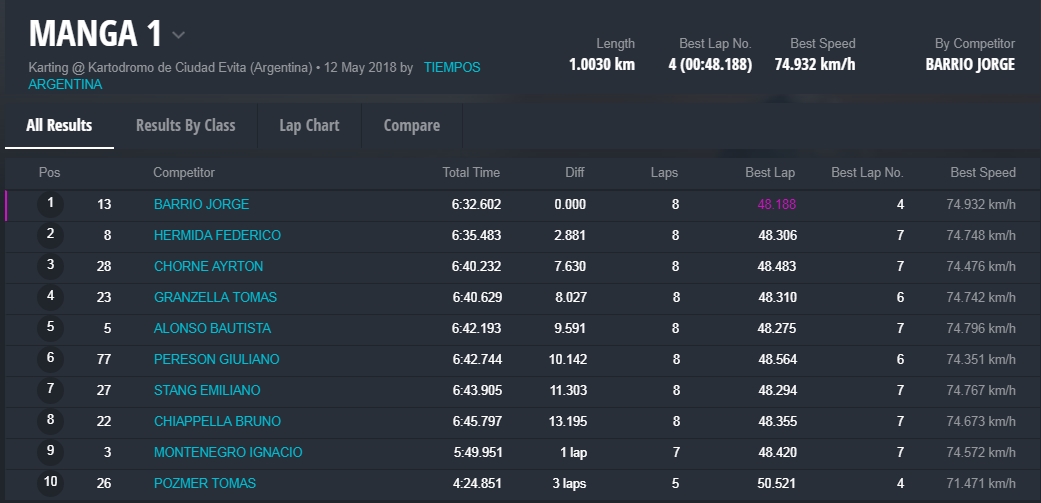Open the Results By Class tab

(185, 126)
